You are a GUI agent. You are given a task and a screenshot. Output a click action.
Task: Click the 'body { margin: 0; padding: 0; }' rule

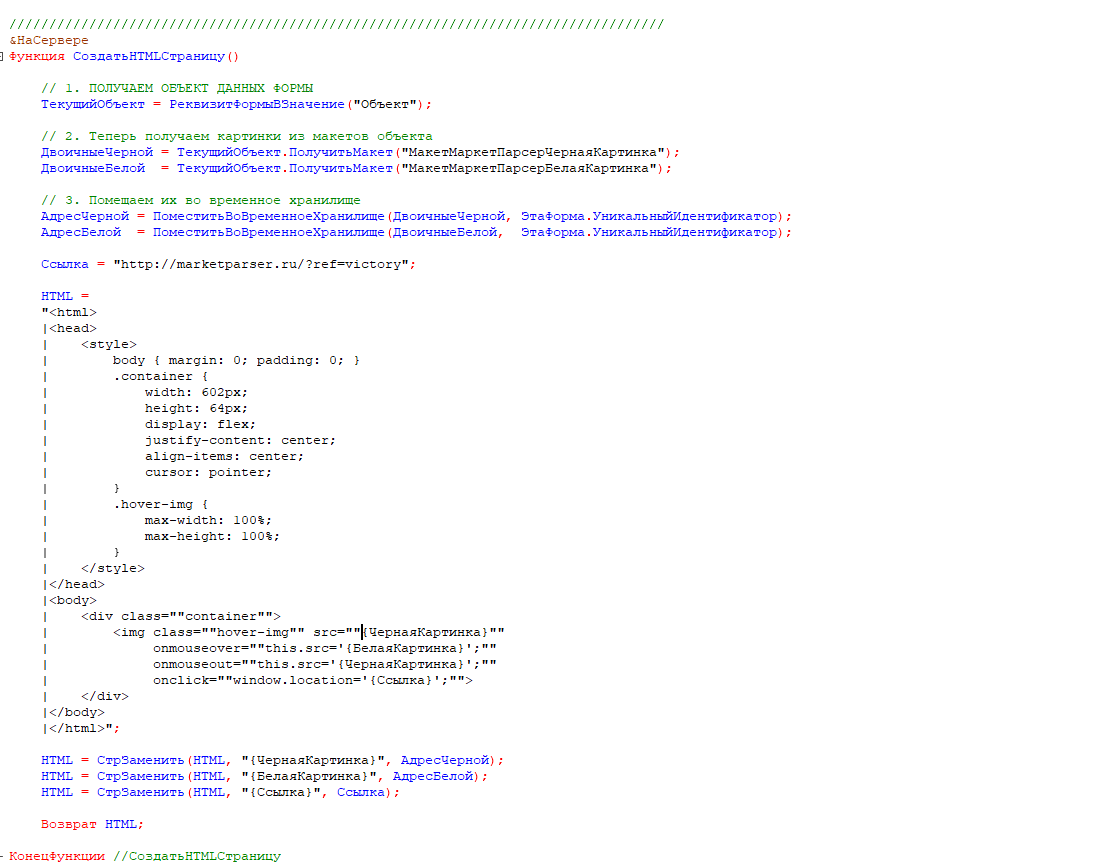(x=237, y=360)
